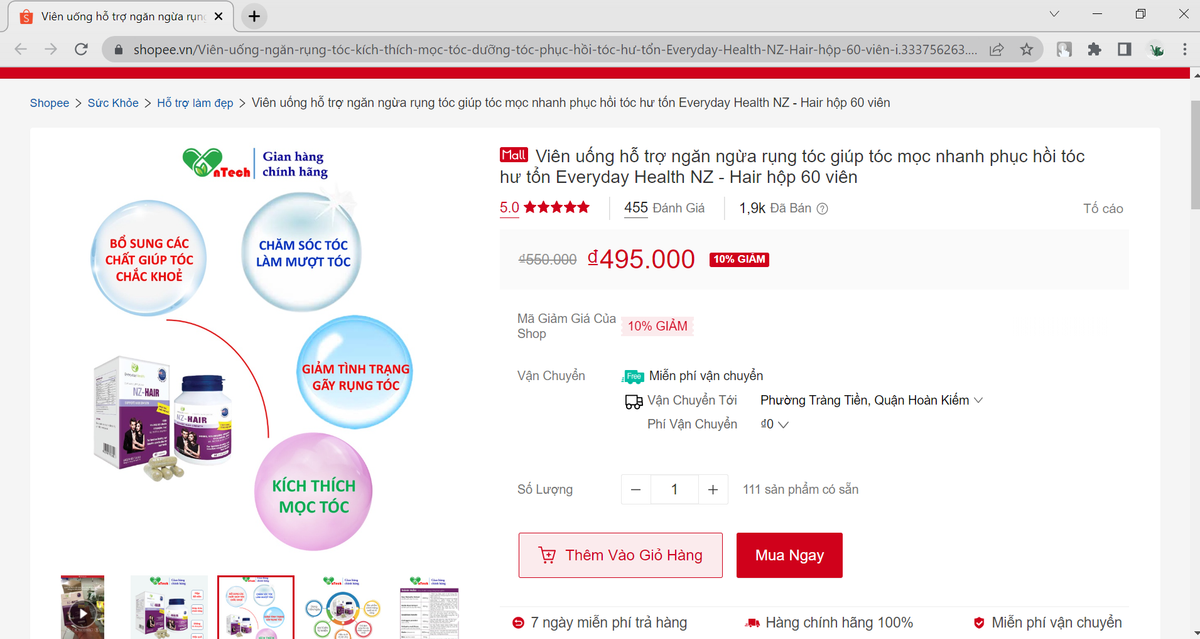Decrease quantity with the minus button
This screenshot has width=1200, height=639.
pos(636,490)
